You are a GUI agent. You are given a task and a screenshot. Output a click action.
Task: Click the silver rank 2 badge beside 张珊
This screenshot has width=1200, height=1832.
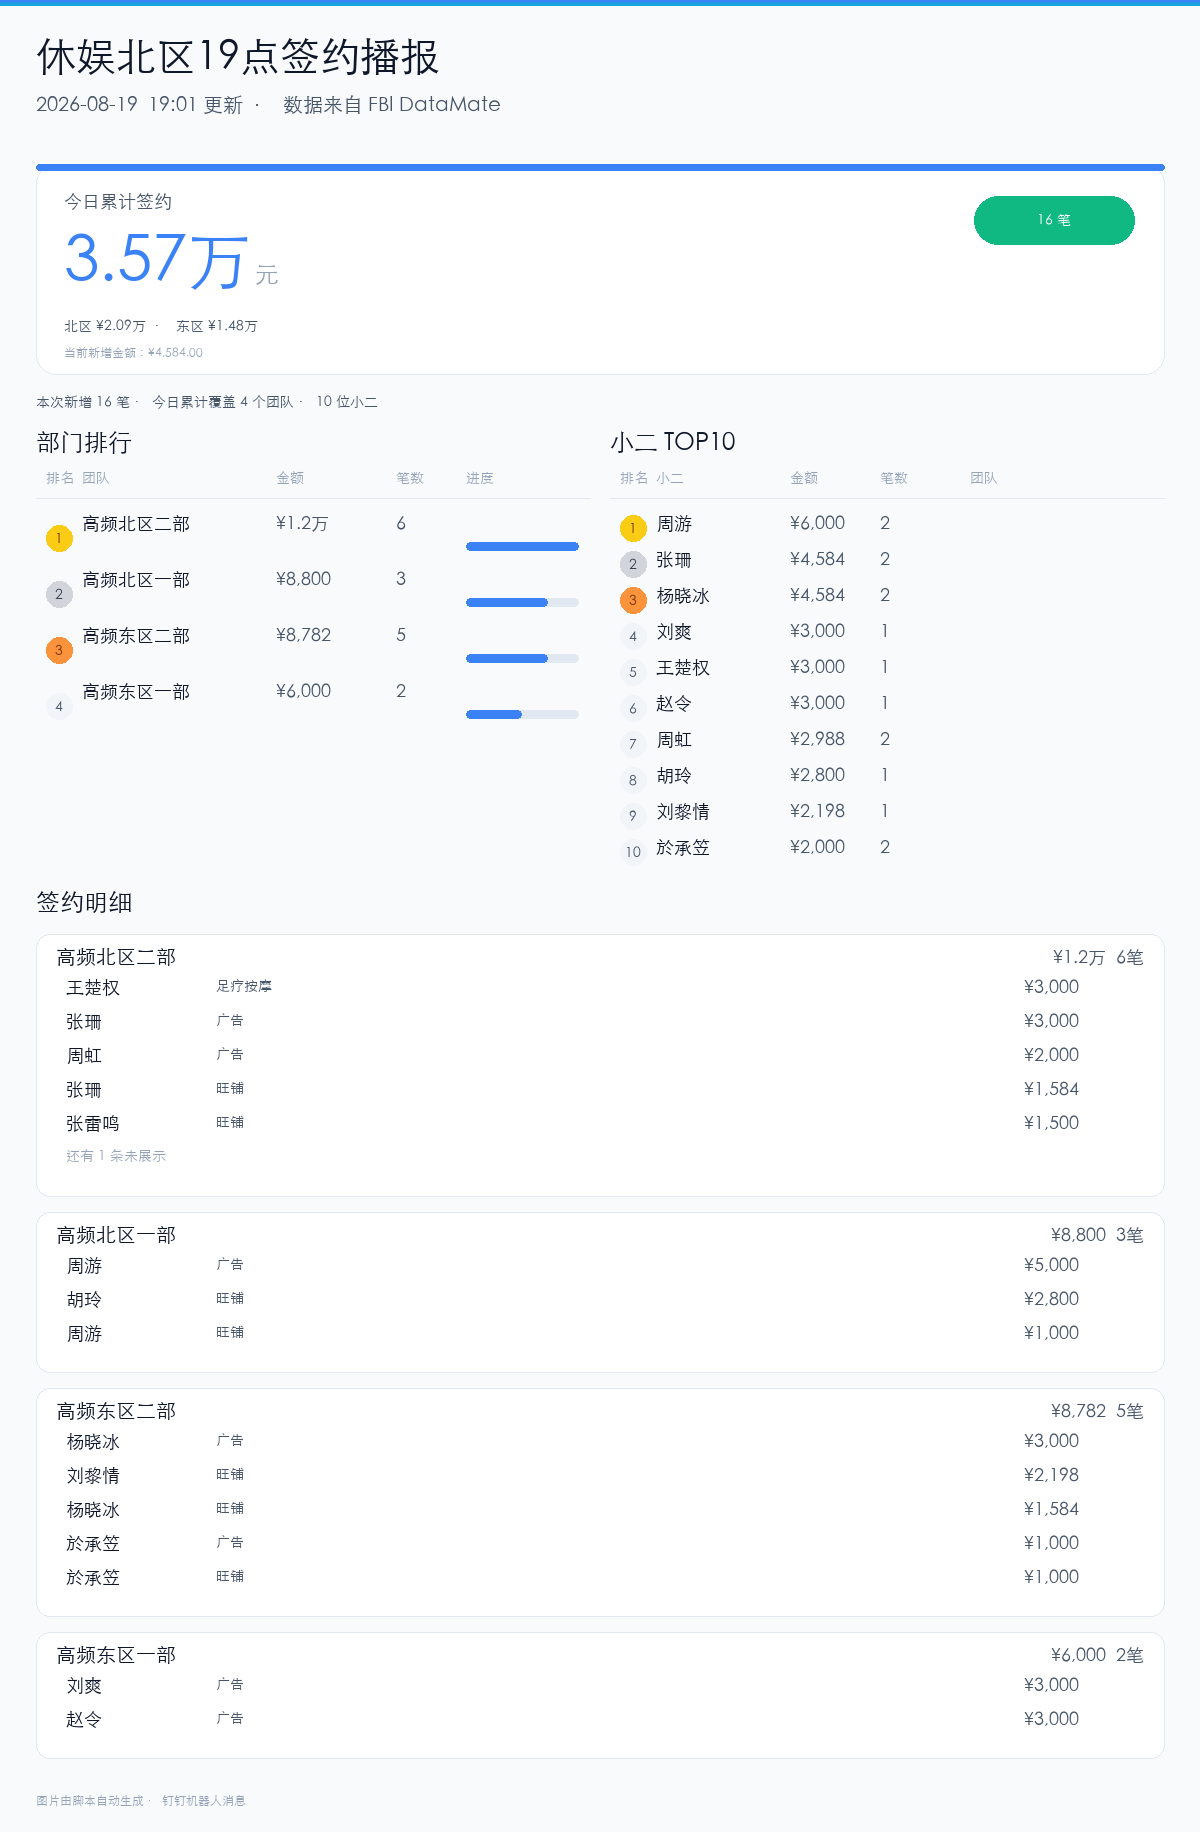coord(633,564)
